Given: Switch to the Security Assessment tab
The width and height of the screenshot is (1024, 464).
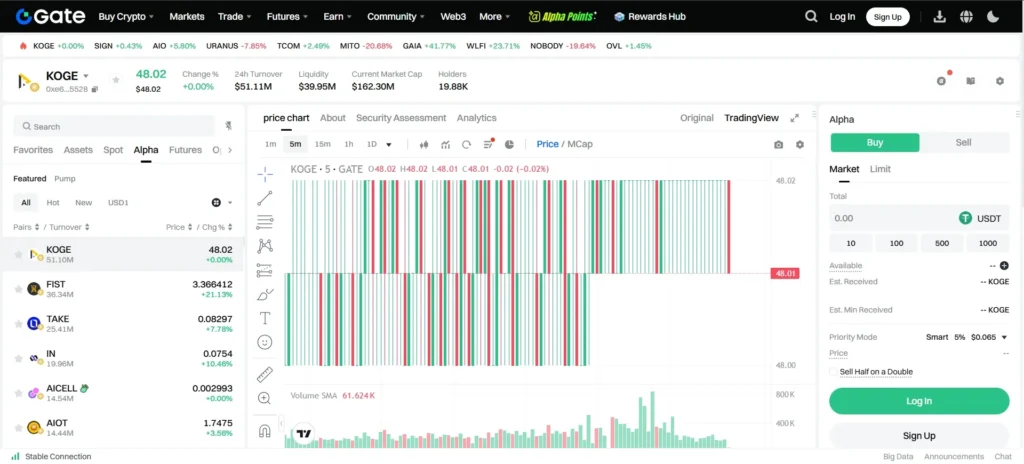Looking at the screenshot, I should 401,118.
